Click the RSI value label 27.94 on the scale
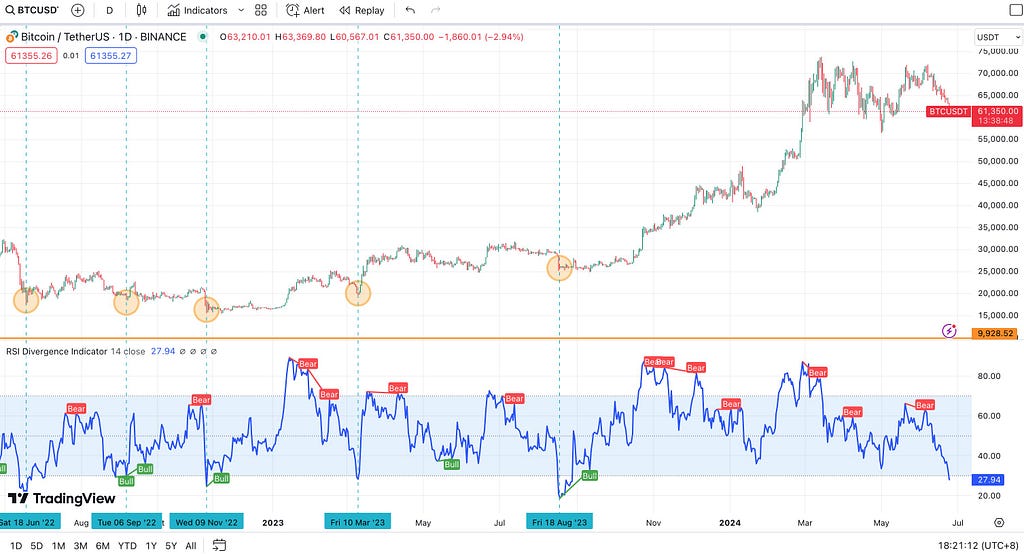Screen dimensions: 1024x554 pos(989,480)
